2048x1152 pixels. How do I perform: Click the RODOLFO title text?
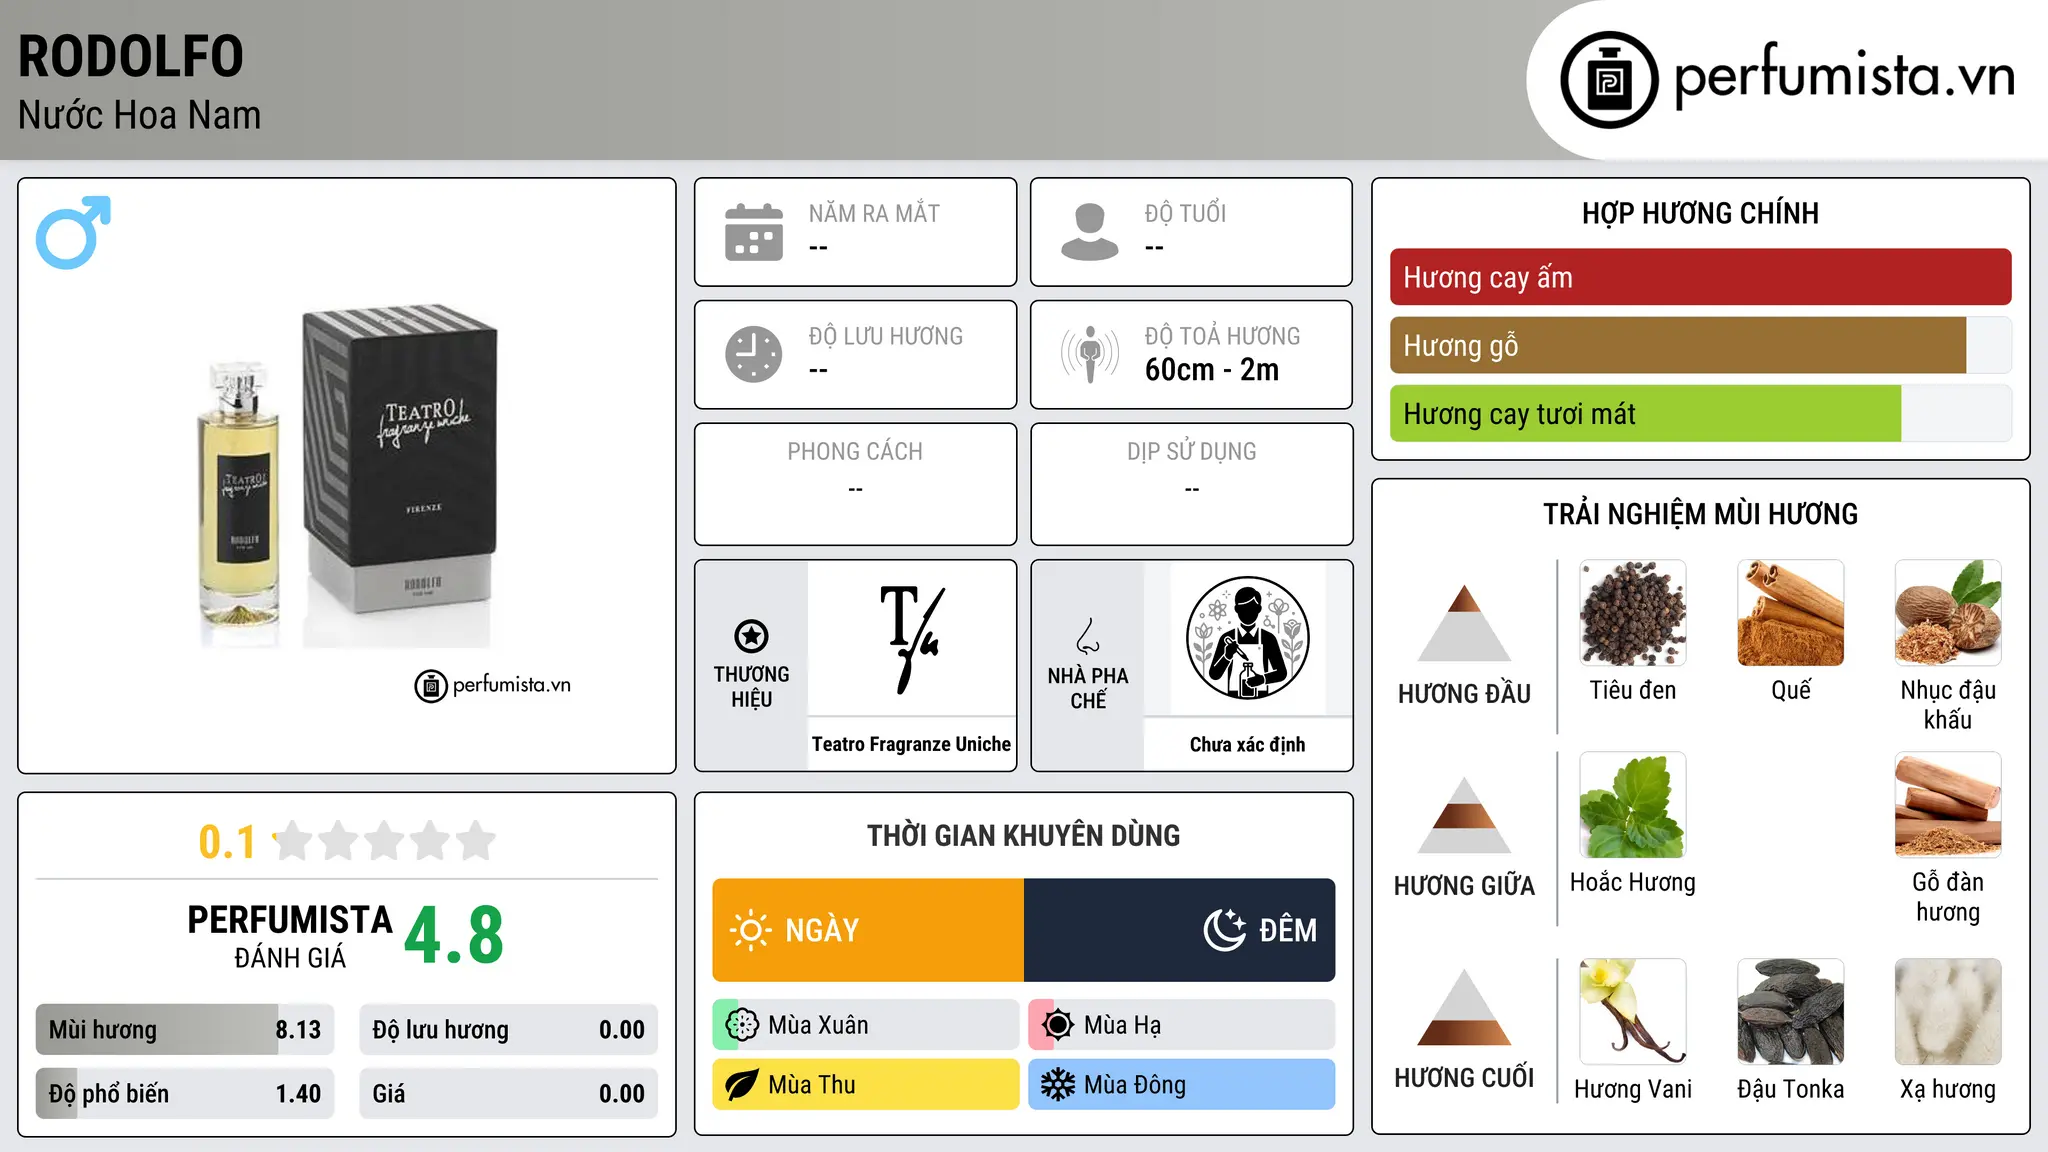pos(131,56)
